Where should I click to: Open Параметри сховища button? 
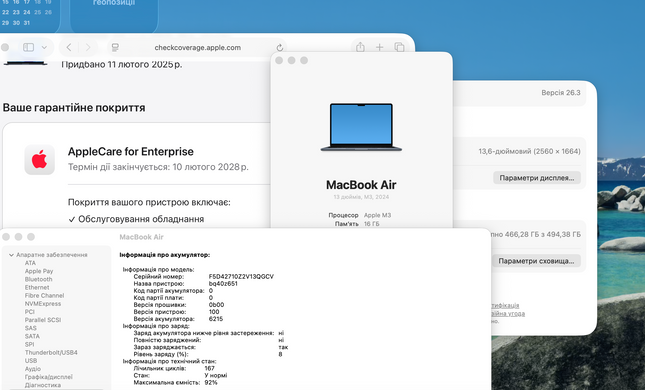[536, 261]
